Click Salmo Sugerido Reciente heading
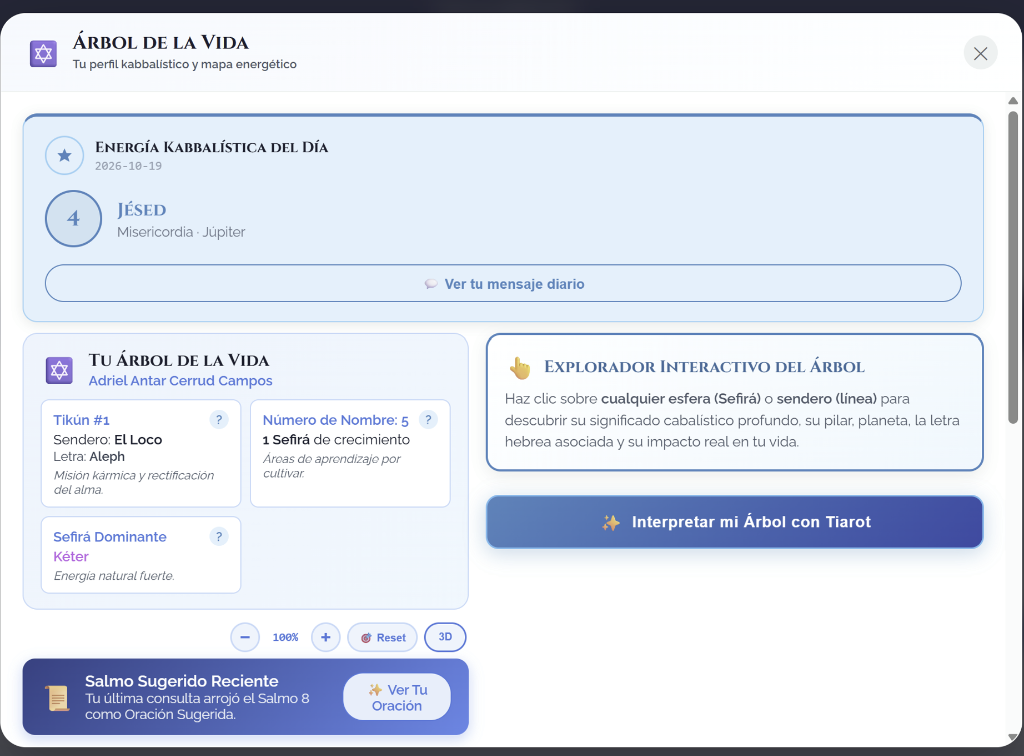The width and height of the screenshot is (1024, 756). click(x=182, y=681)
